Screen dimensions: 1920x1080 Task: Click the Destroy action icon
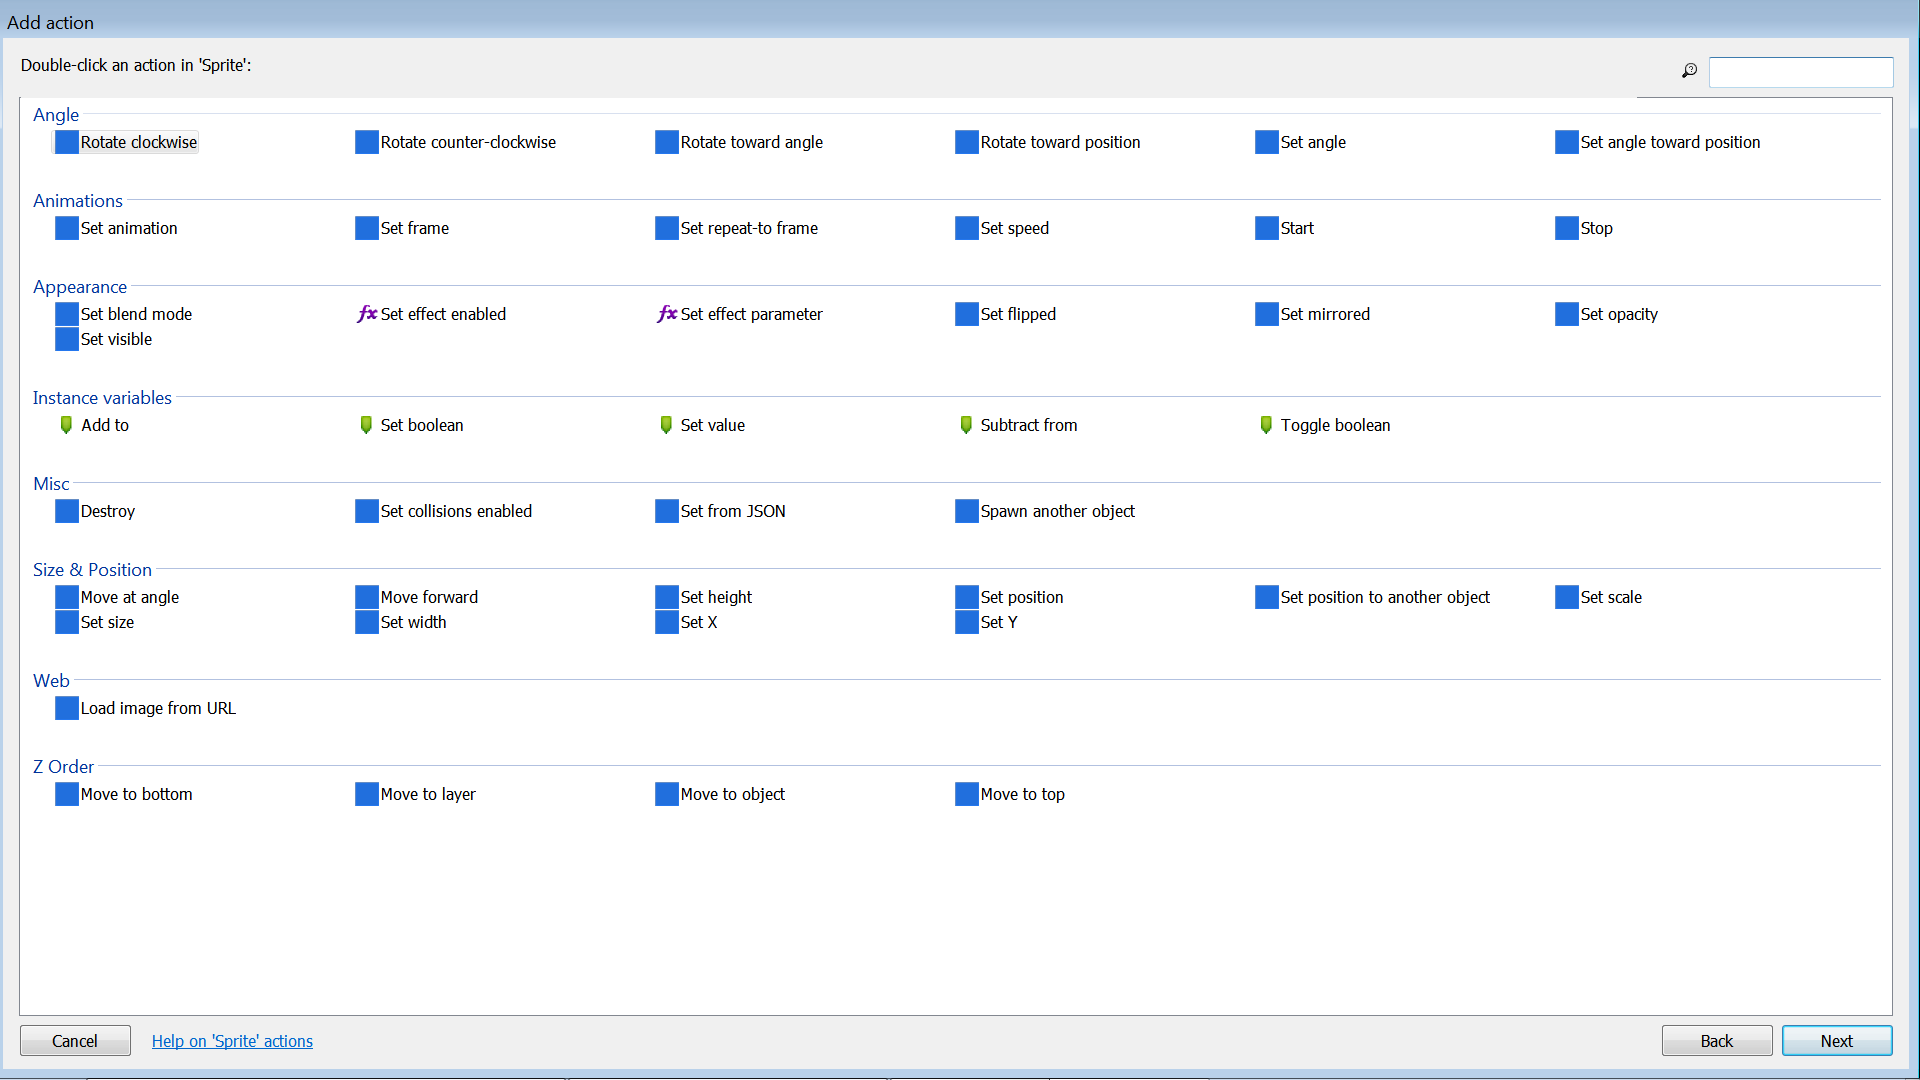[66, 511]
